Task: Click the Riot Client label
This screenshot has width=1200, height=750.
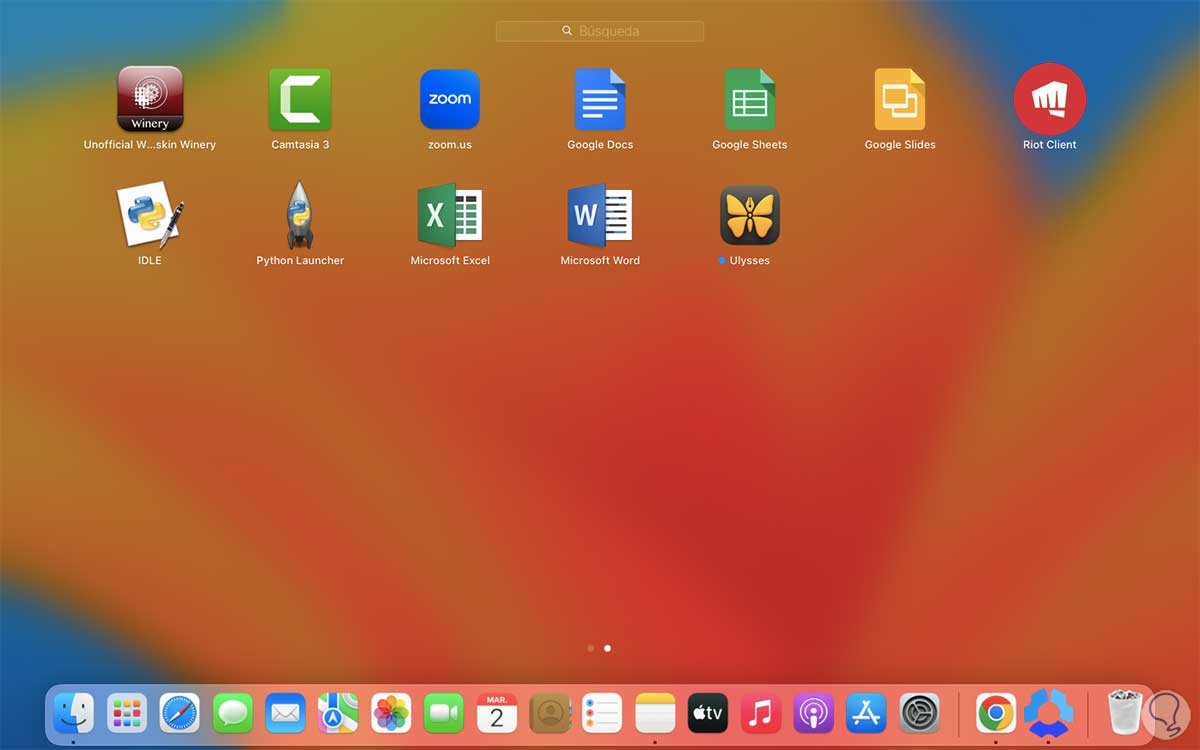Action: [x=1050, y=145]
